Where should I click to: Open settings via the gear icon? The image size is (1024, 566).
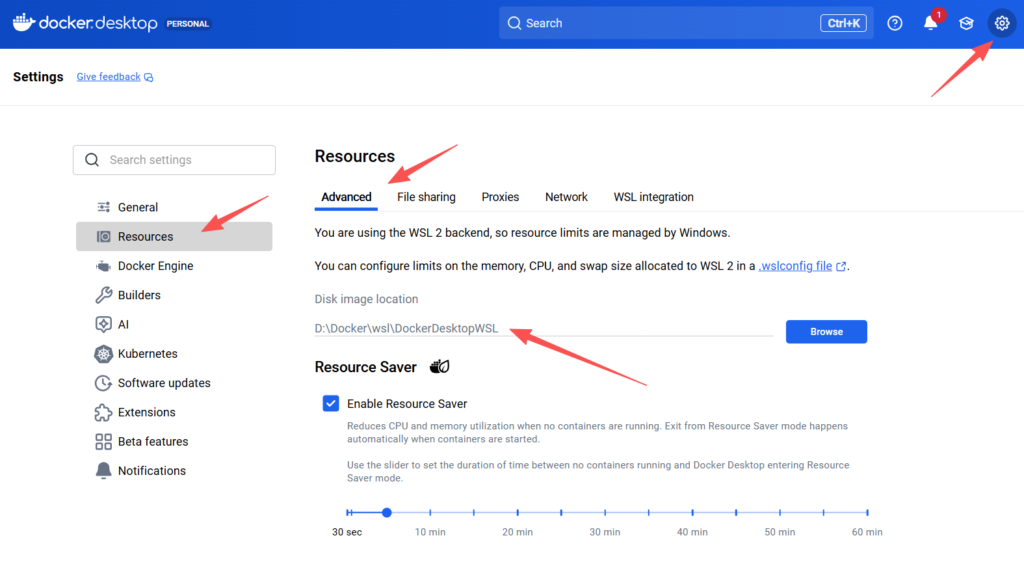pyautogui.click(x=1001, y=23)
